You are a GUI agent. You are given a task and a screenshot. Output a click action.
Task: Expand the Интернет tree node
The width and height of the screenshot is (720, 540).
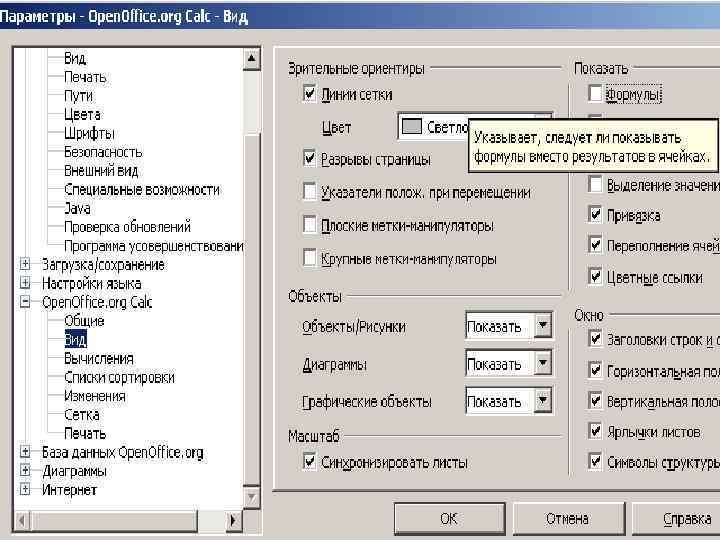tap(25, 489)
